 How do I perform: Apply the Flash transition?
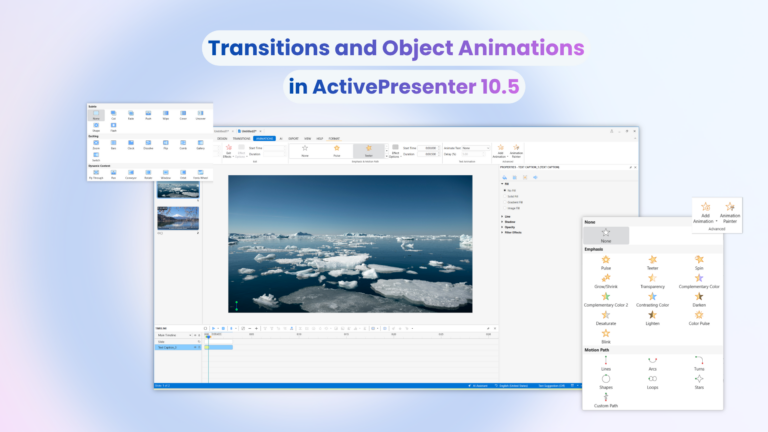point(113,127)
